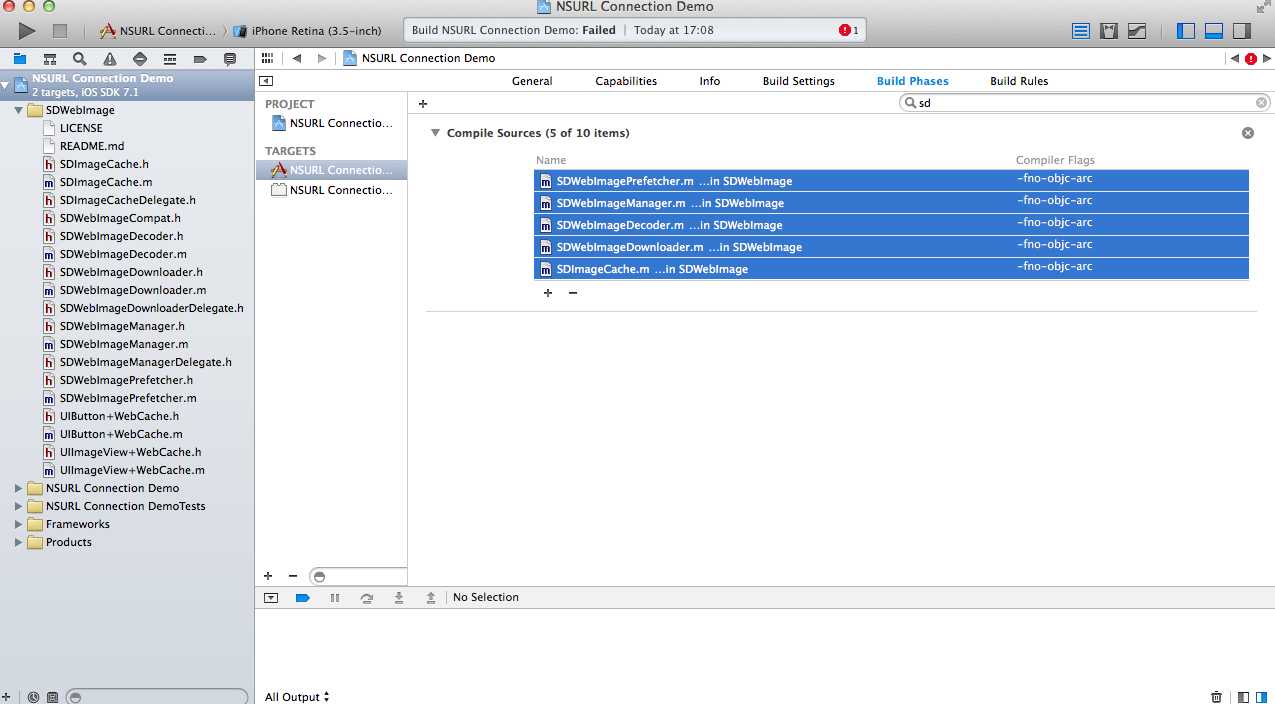Collapse the SDWebImage group

point(19,110)
